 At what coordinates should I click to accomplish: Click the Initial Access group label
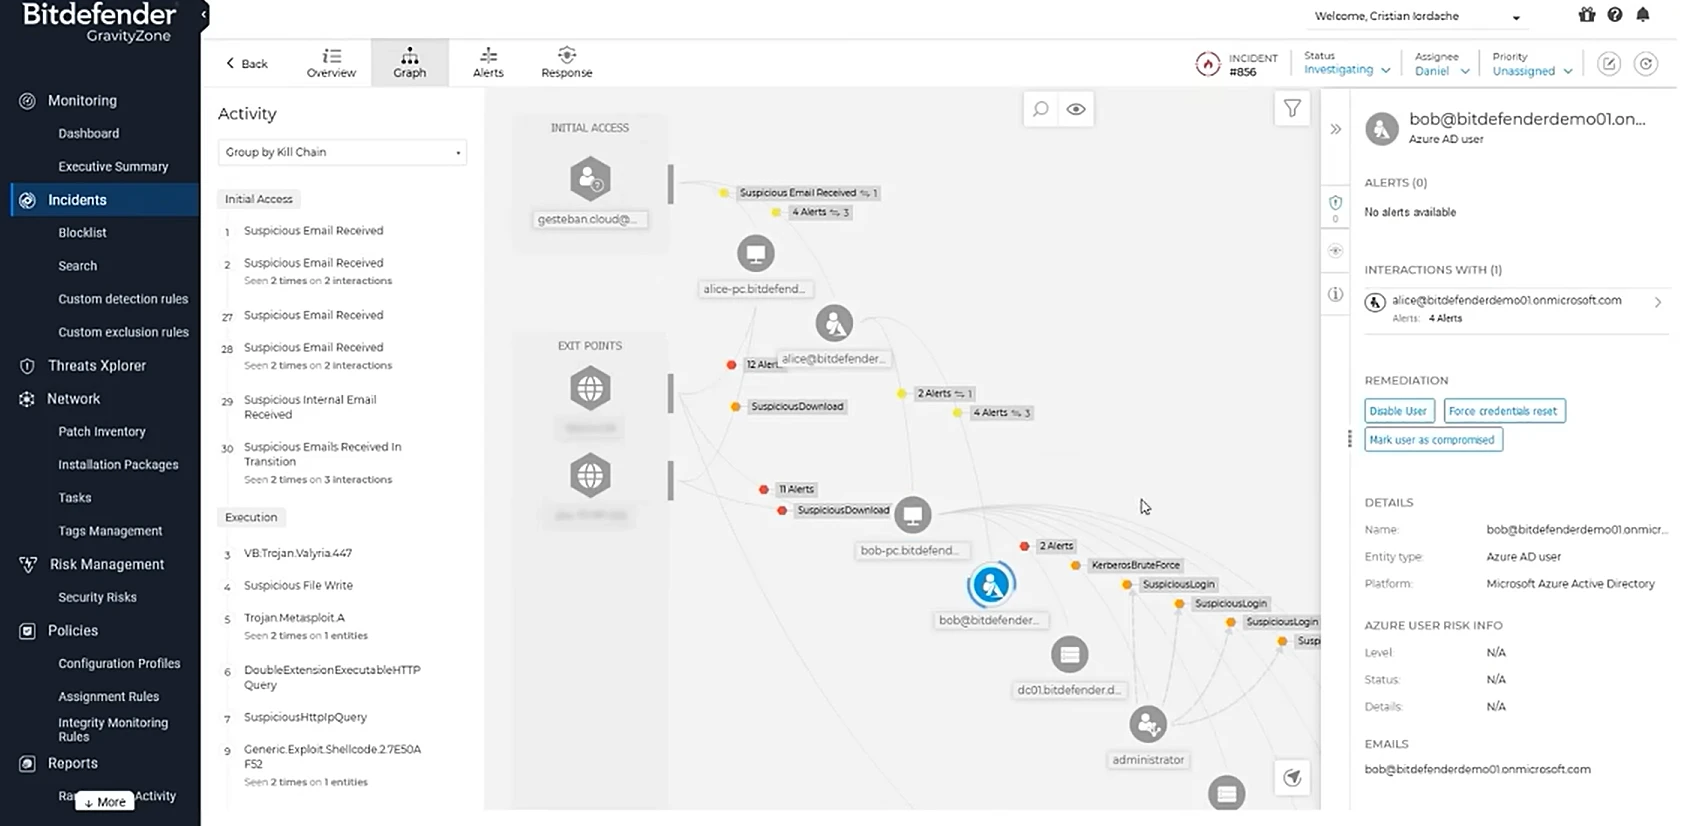click(259, 199)
